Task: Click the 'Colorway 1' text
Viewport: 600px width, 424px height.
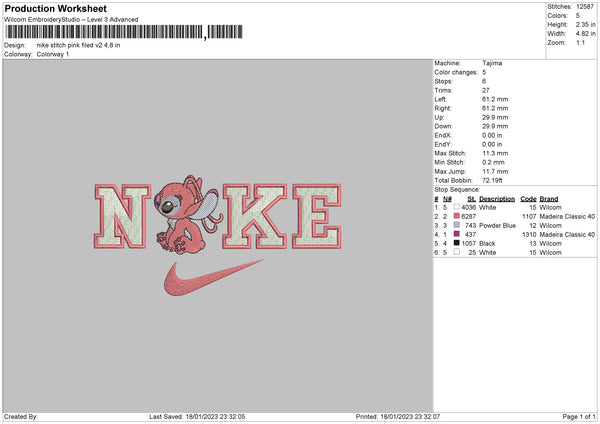Action: coord(53,54)
